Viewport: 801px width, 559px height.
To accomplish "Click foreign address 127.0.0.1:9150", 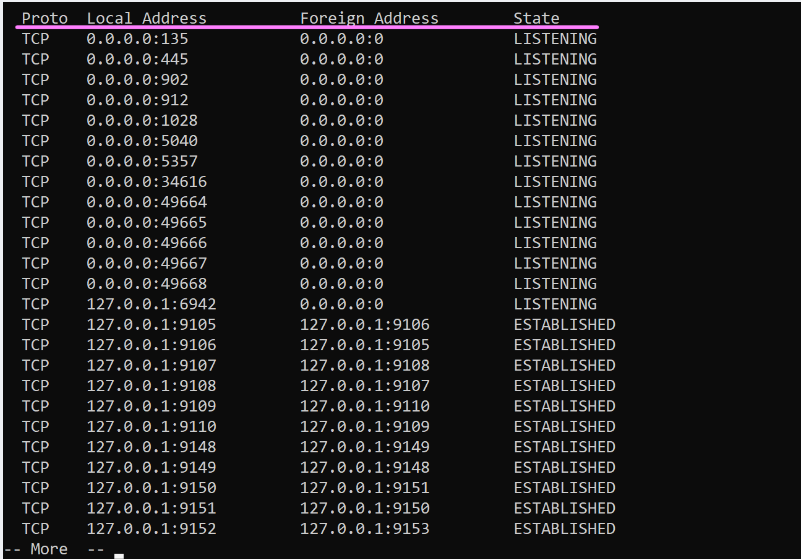I will (x=365, y=509).
